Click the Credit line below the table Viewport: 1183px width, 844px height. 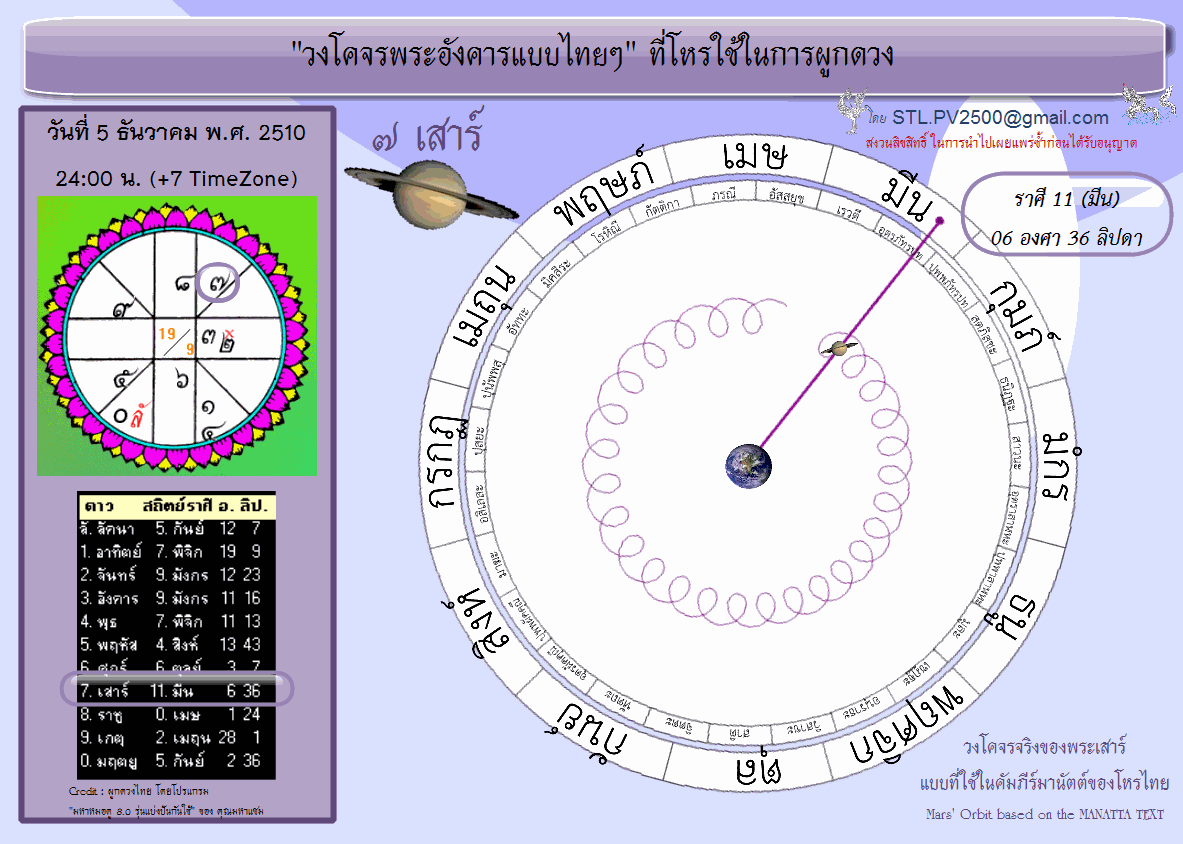138,790
